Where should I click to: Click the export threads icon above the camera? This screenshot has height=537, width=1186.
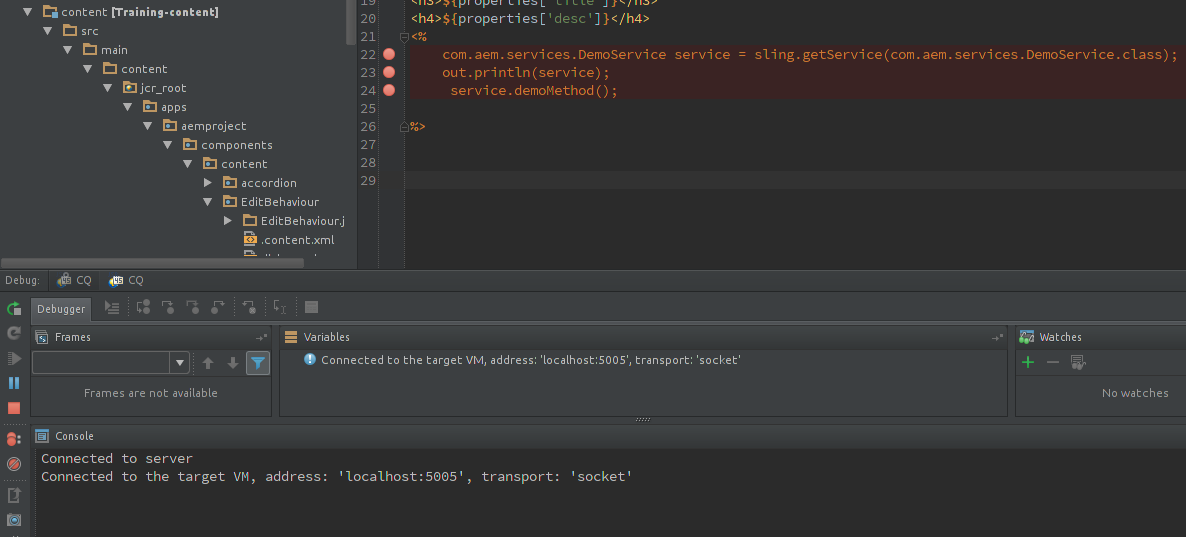click(x=14, y=495)
